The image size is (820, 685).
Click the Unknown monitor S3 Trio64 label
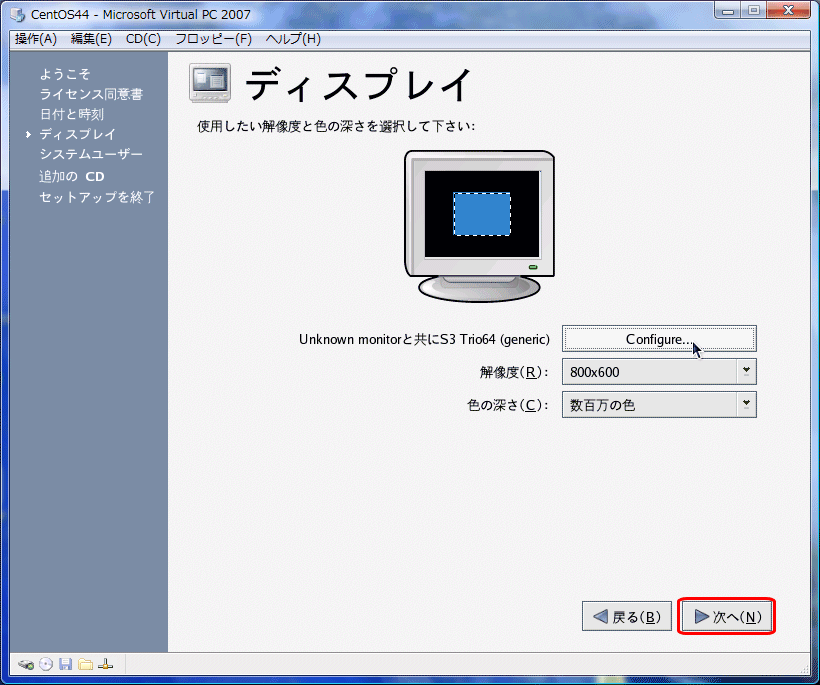424,339
